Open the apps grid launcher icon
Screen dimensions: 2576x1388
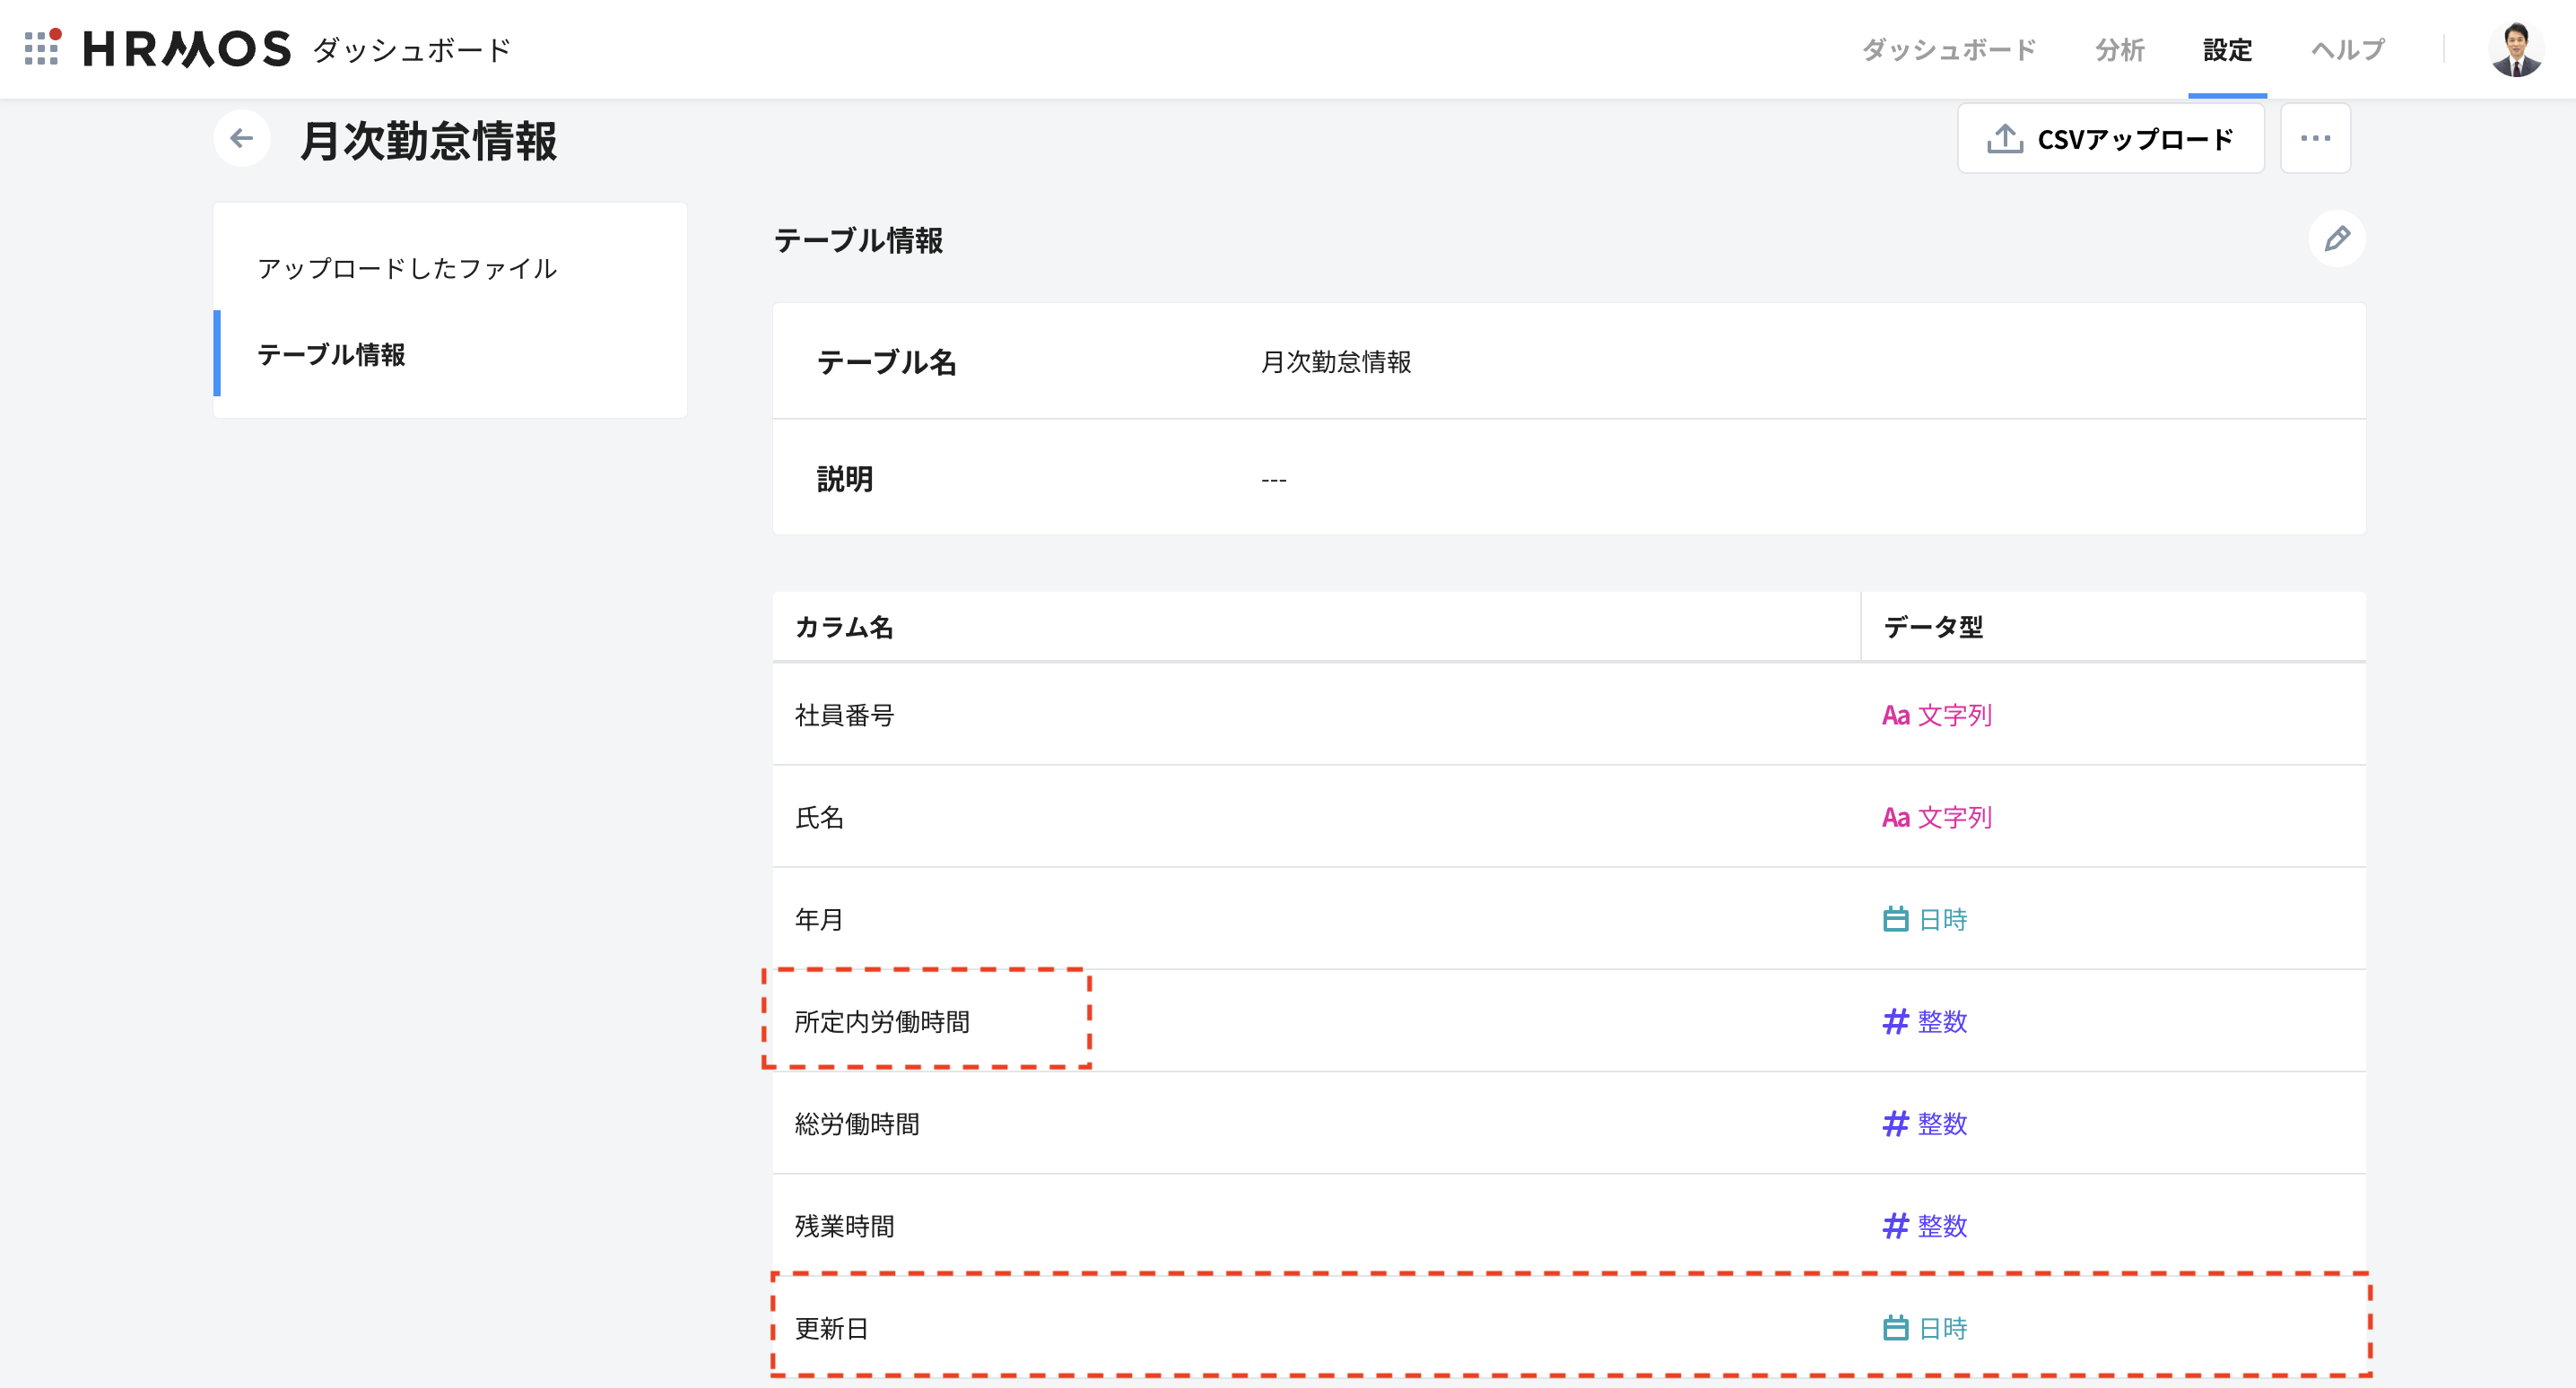tap(42, 48)
